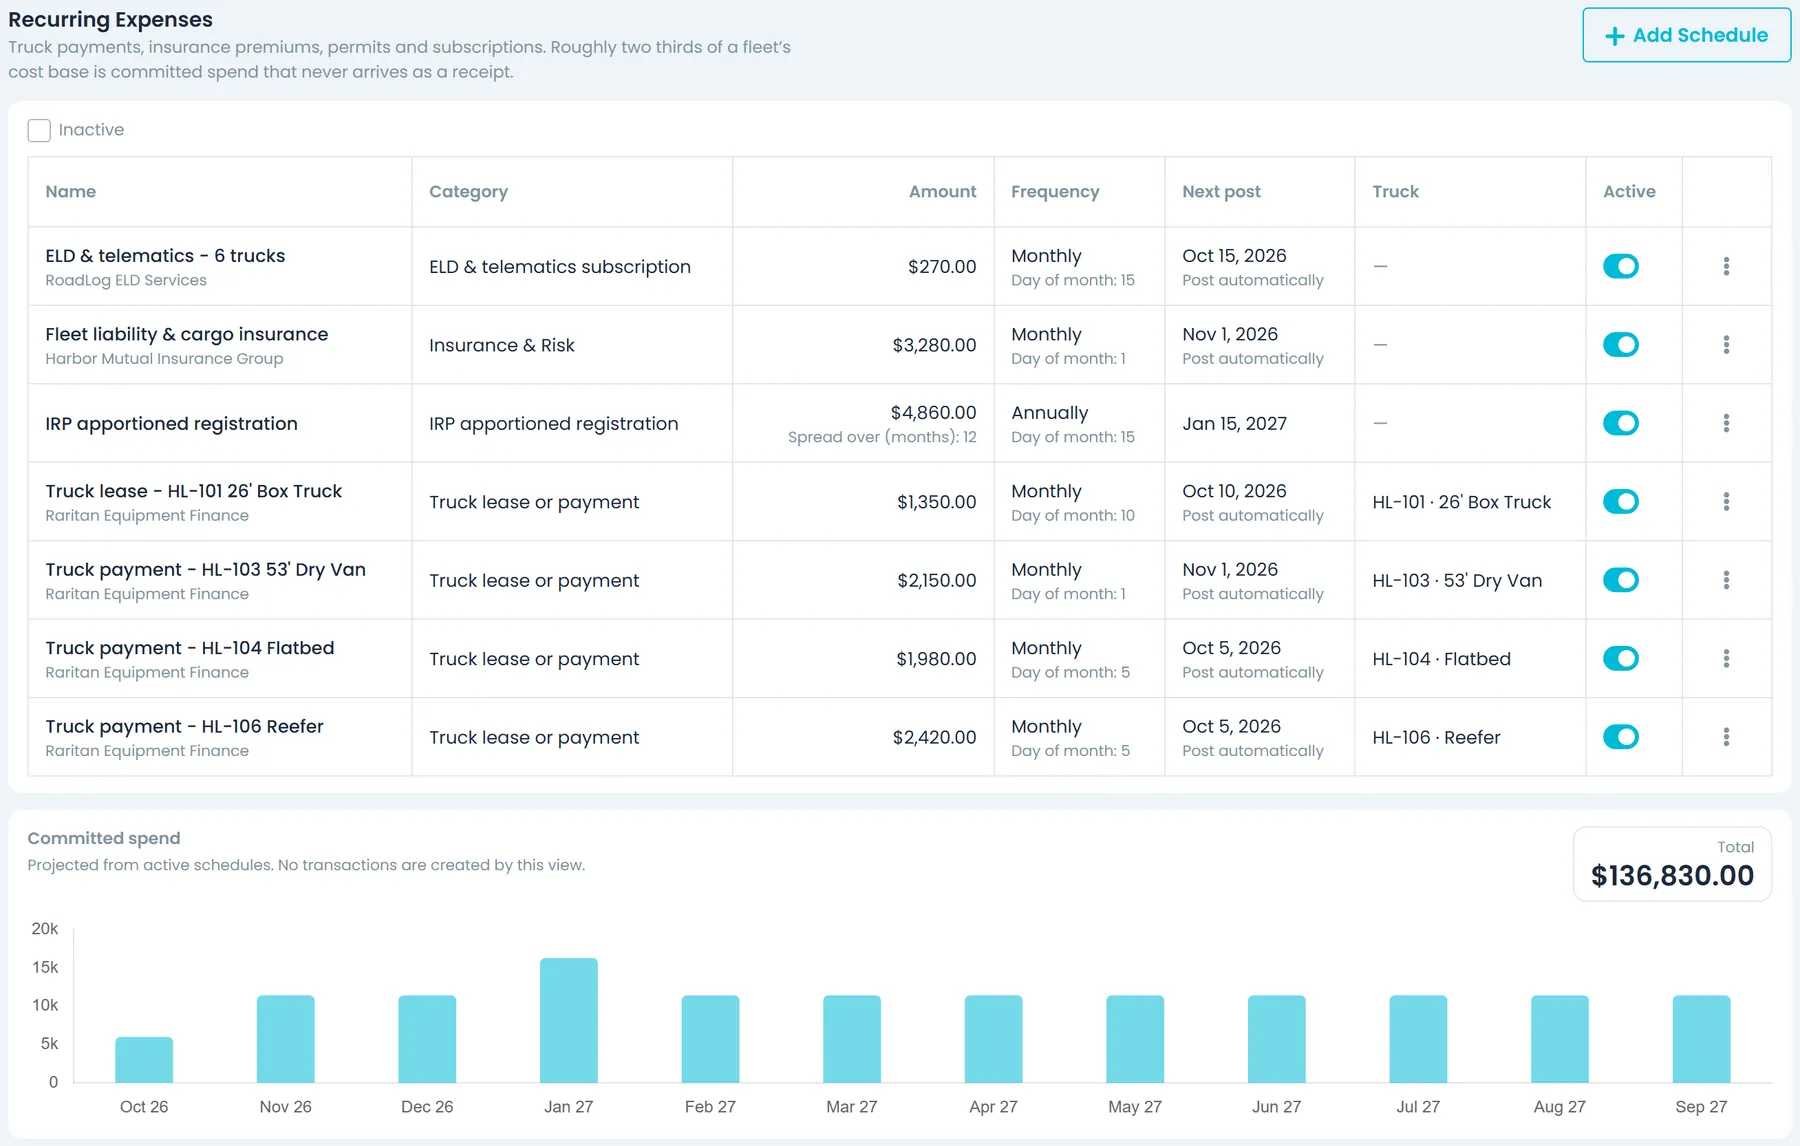Click the Add Schedule button

coord(1686,35)
